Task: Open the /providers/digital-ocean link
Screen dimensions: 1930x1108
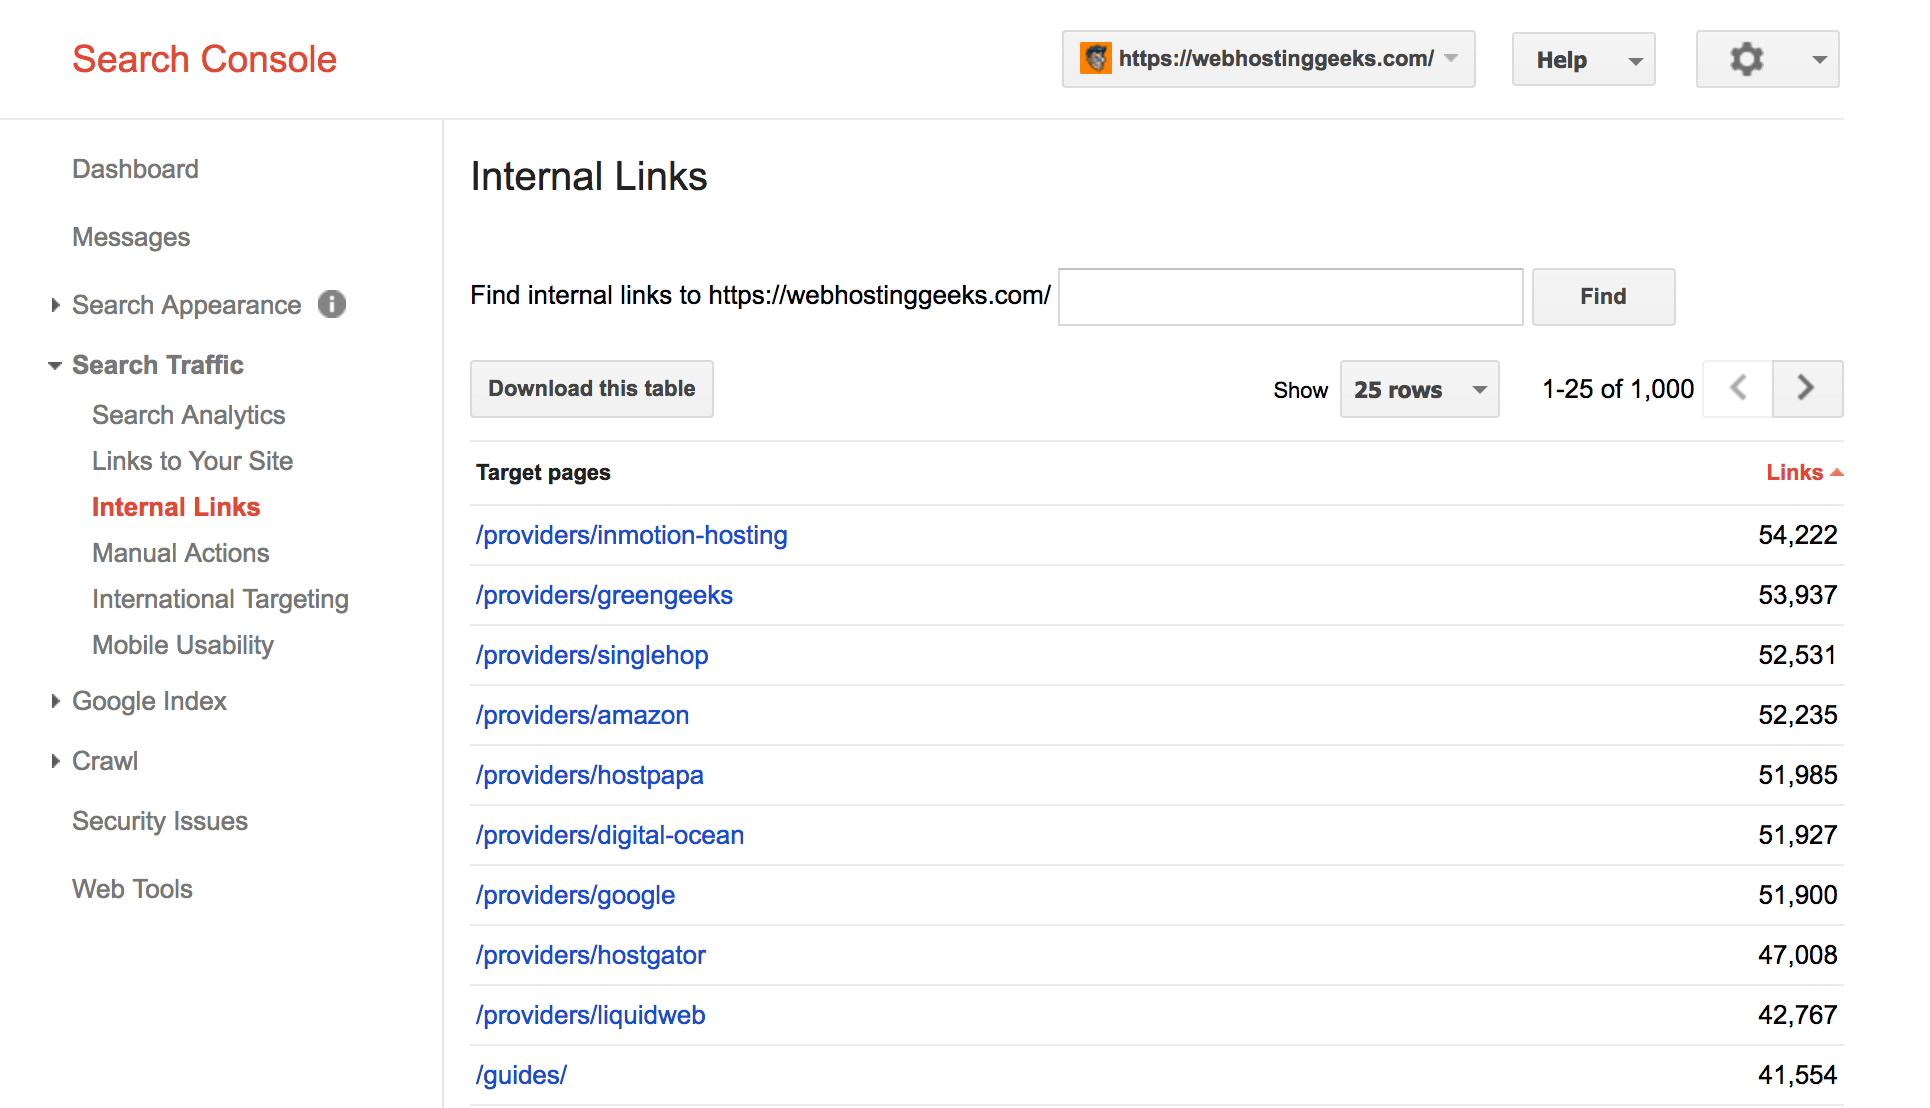Action: click(610, 835)
